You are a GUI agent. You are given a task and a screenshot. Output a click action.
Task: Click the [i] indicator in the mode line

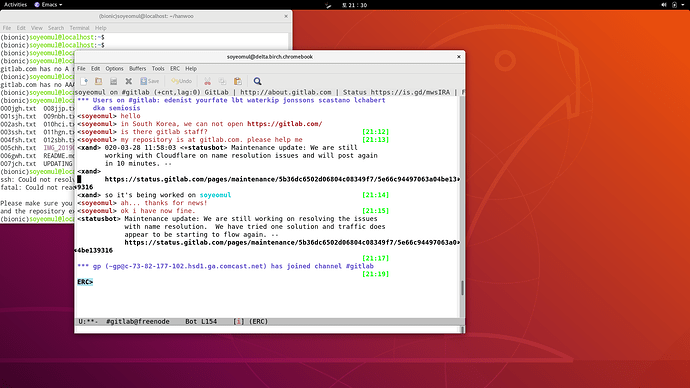point(239,322)
